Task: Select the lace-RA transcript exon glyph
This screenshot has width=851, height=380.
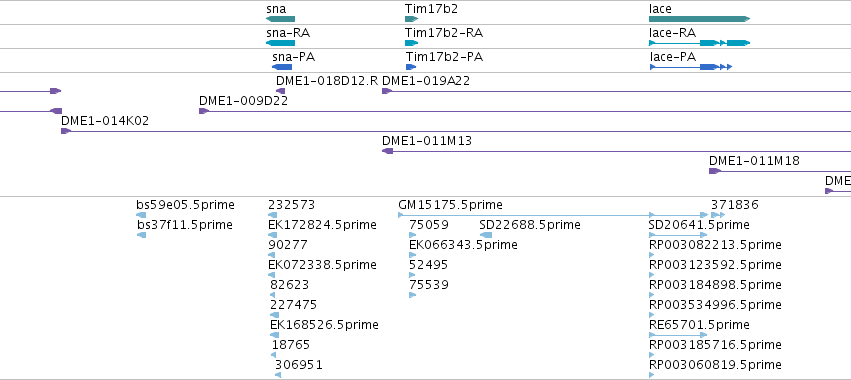Action: click(700, 43)
